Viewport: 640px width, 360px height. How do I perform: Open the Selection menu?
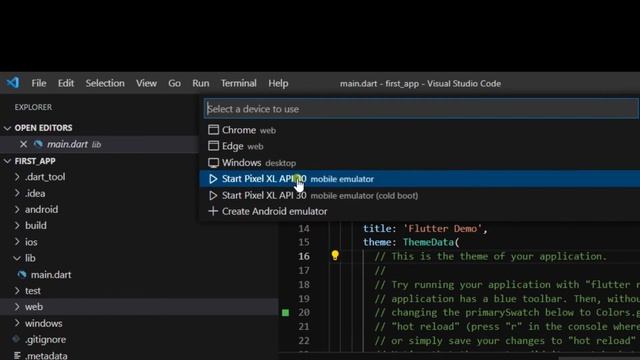point(105,83)
